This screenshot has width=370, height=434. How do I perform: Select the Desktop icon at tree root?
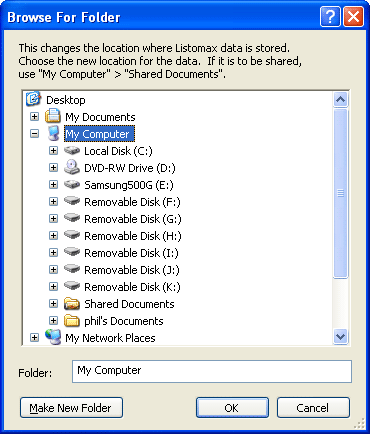coord(33,99)
